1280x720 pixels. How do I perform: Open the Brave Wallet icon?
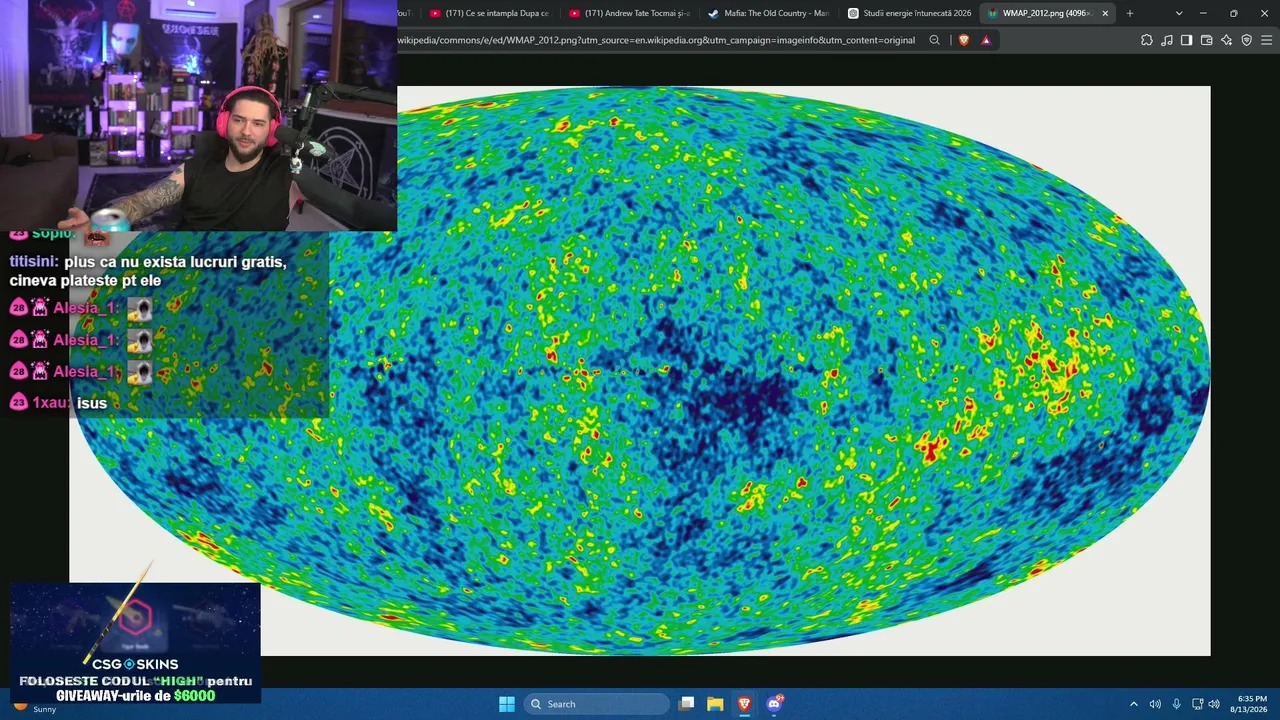(1206, 40)
